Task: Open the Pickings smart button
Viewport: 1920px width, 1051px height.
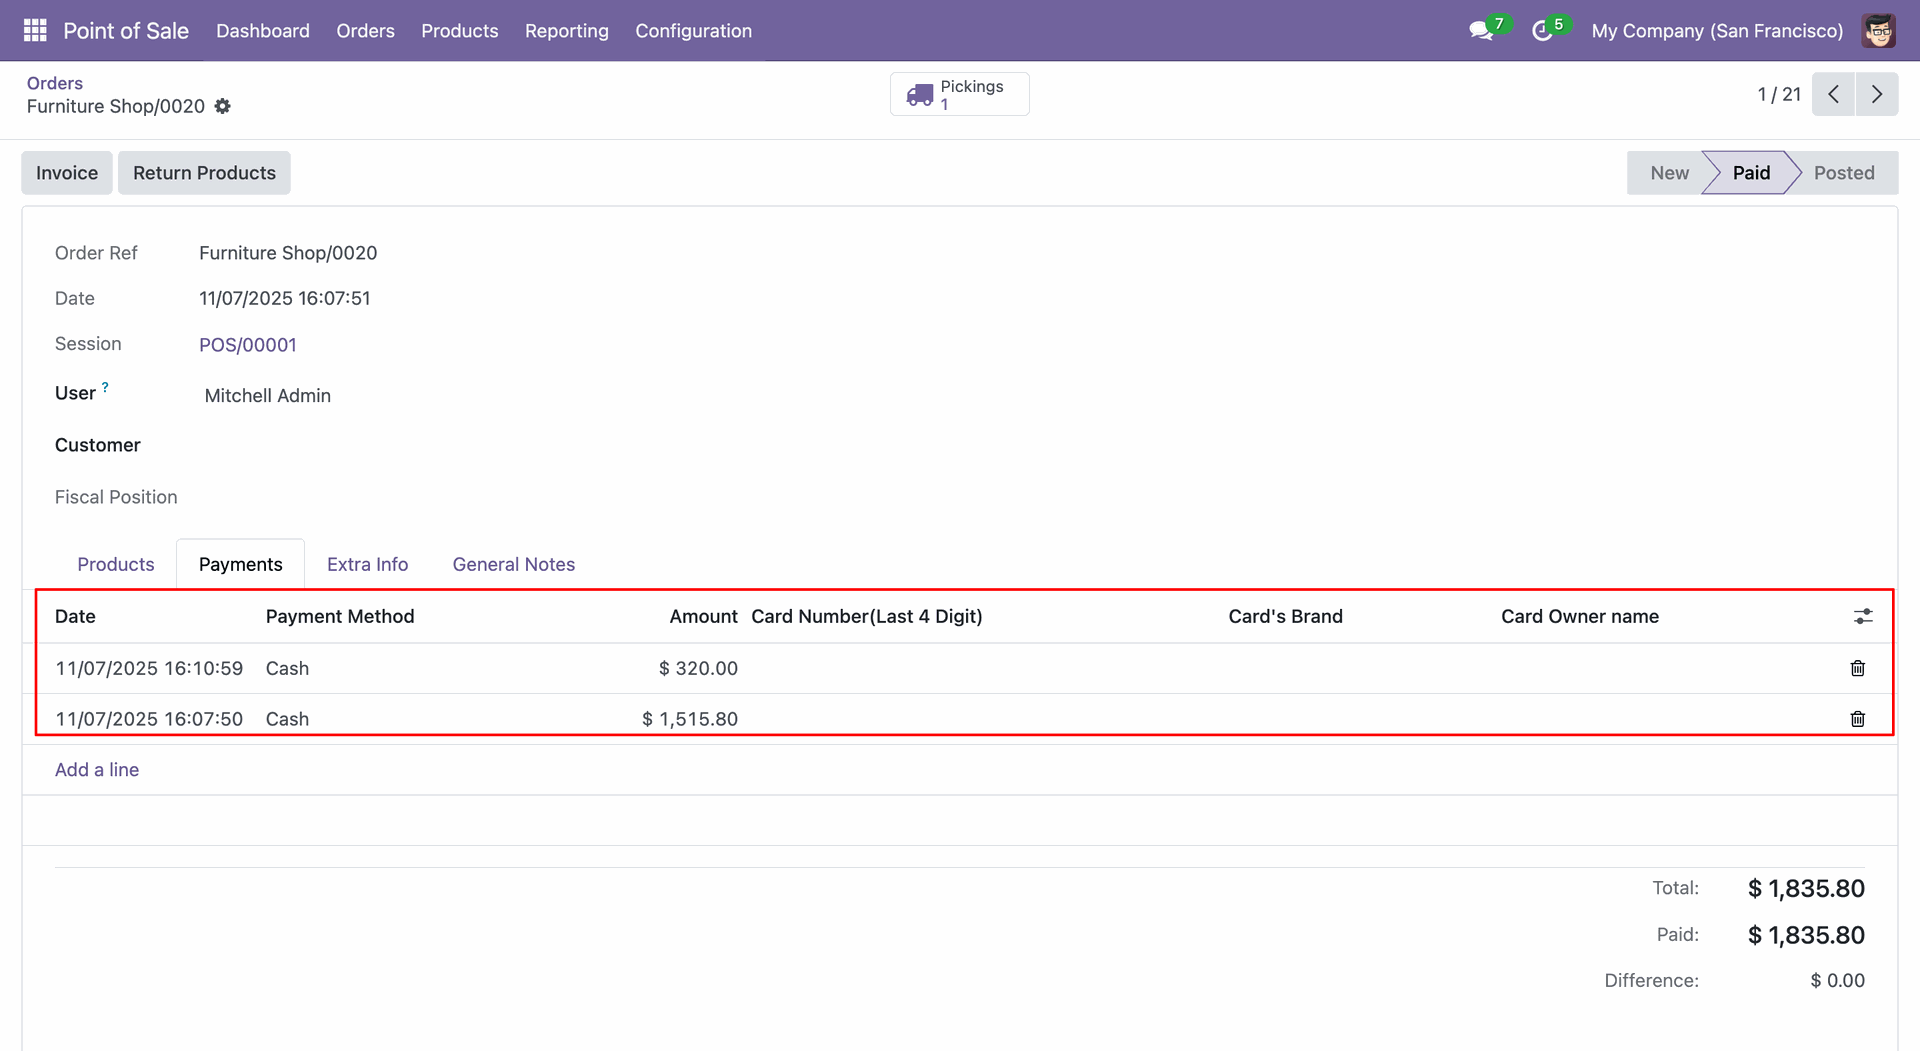Action: [x=959, y=94]
